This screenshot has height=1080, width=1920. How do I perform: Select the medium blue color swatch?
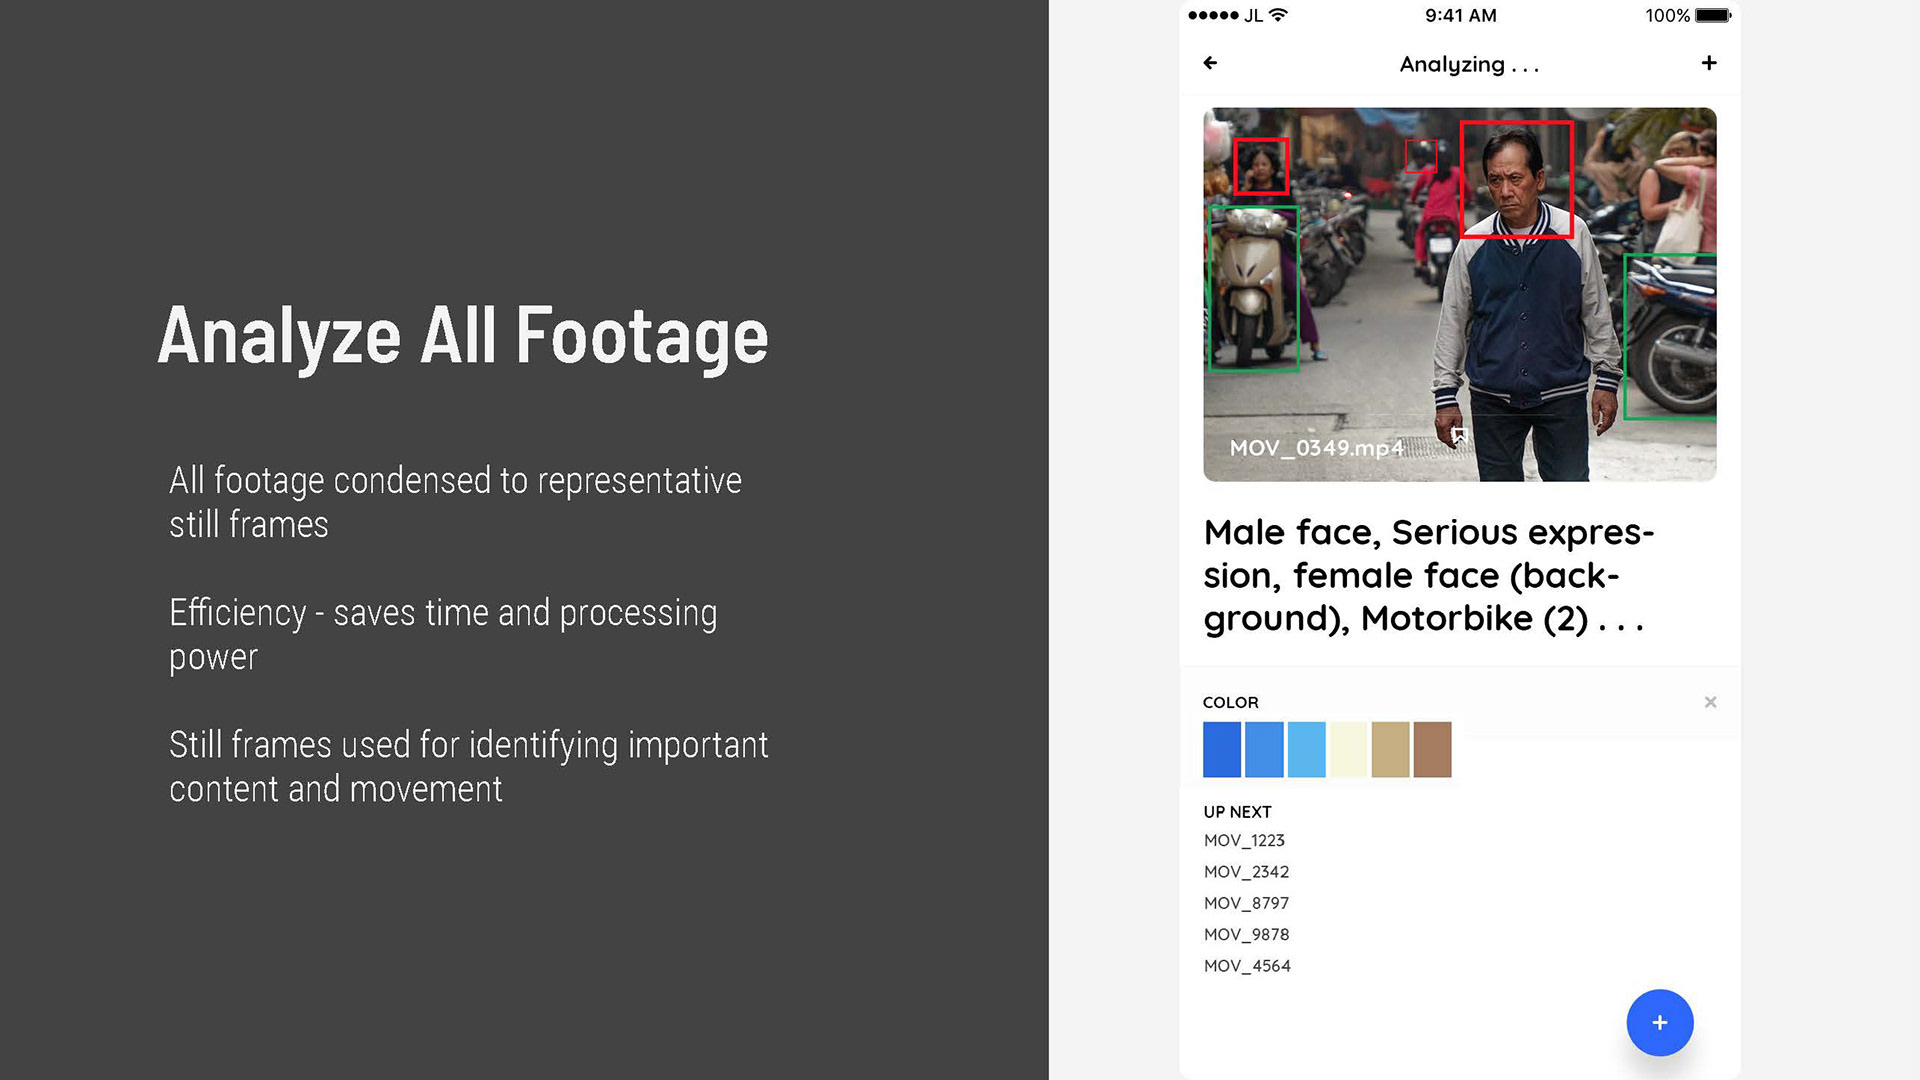click(1264, 749)
